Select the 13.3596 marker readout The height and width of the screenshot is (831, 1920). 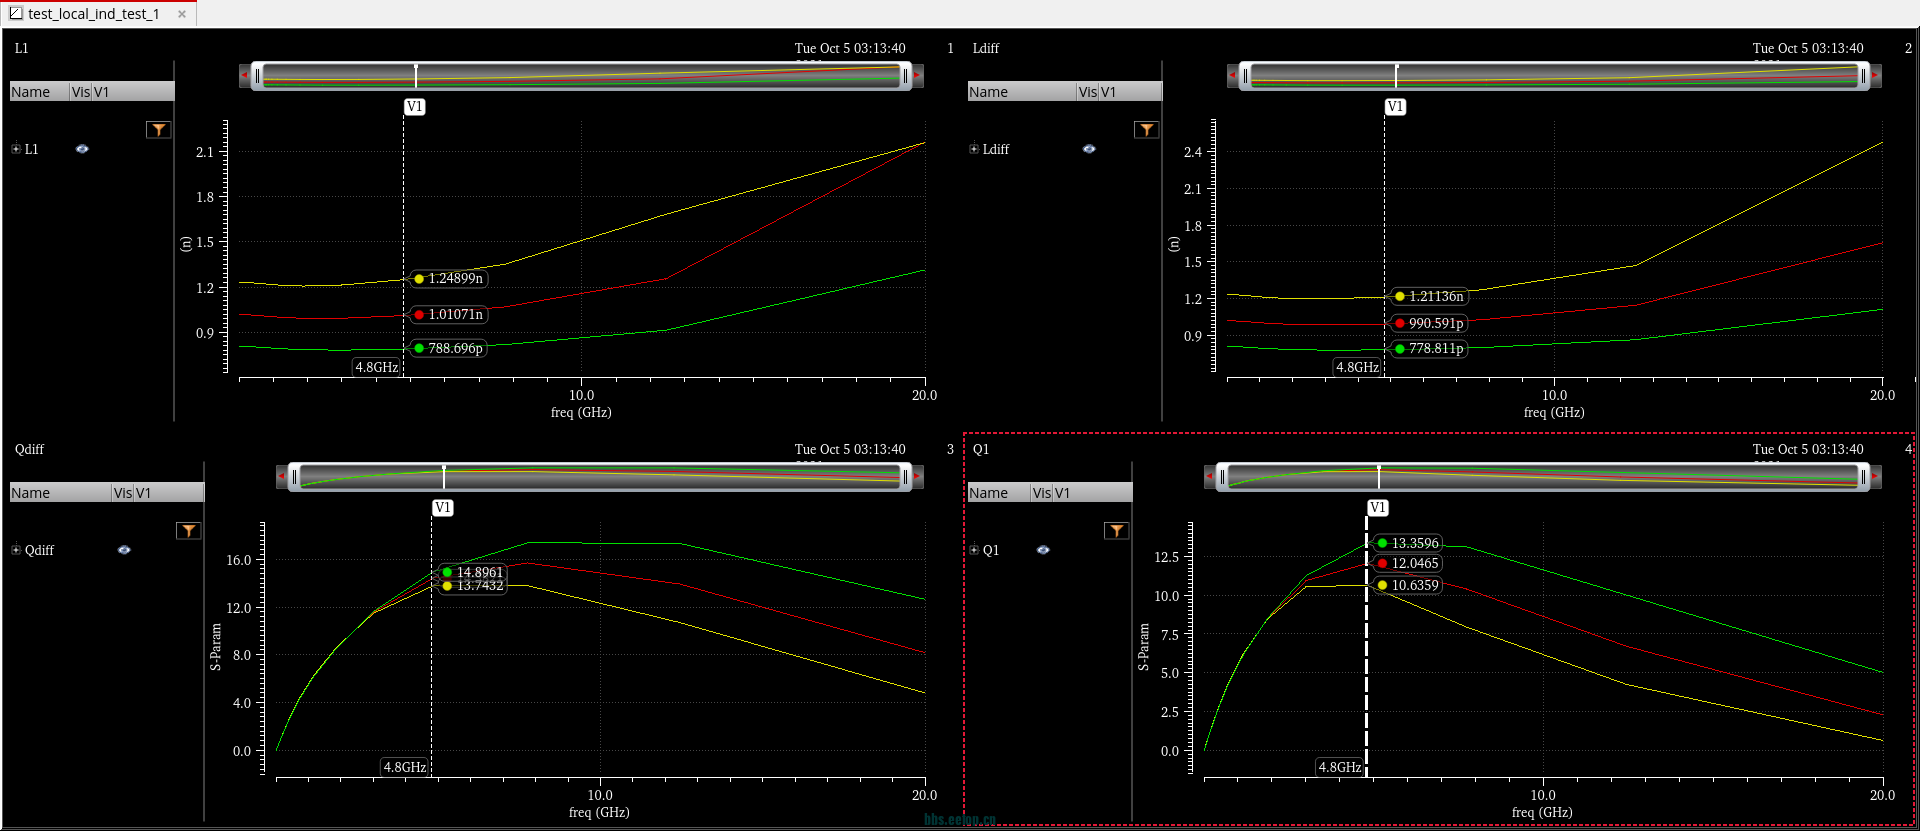(1407, 543)
